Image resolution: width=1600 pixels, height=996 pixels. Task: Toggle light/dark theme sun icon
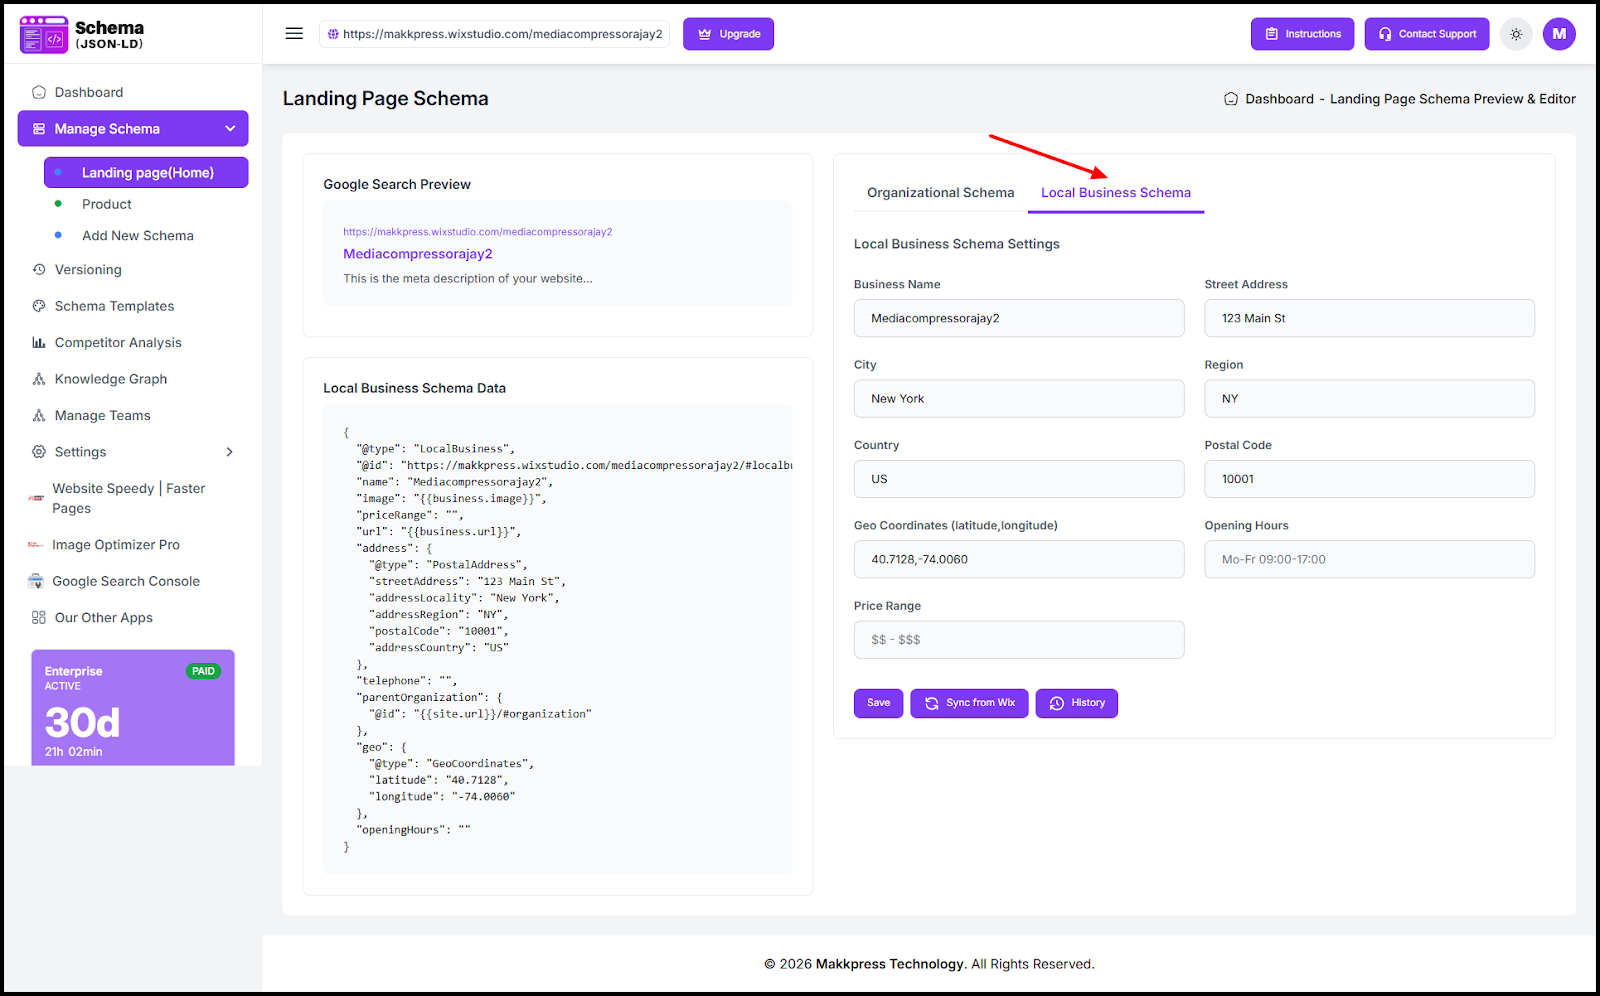click(1516, 34)
